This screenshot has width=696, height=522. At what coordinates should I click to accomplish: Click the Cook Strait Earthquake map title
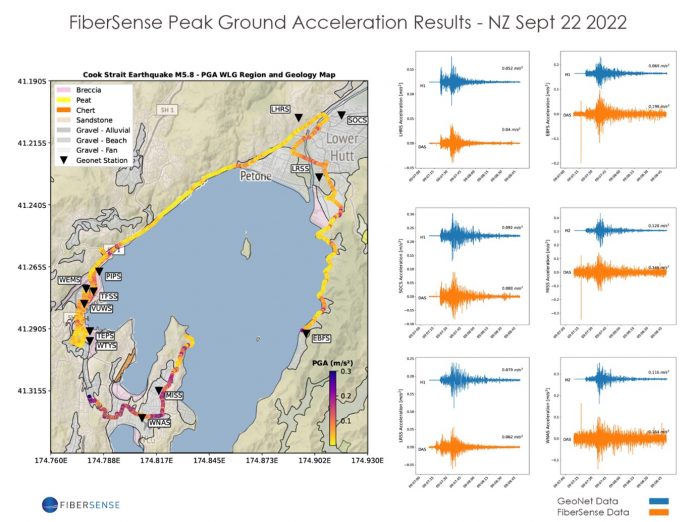pos(209,75)
